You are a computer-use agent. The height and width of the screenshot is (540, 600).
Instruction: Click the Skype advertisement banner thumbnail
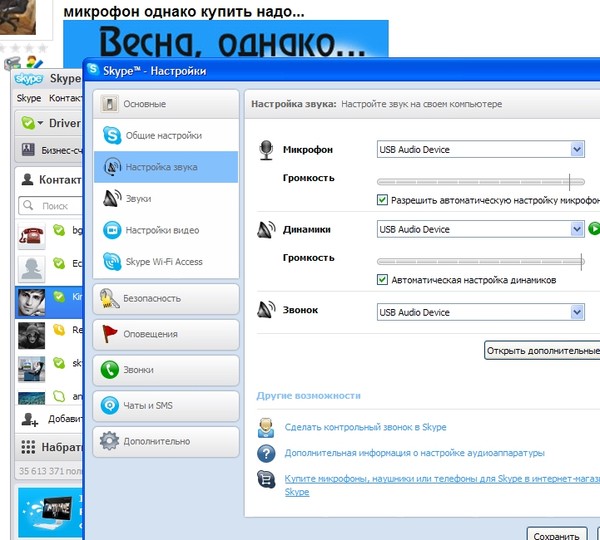(x=50, y=511)
